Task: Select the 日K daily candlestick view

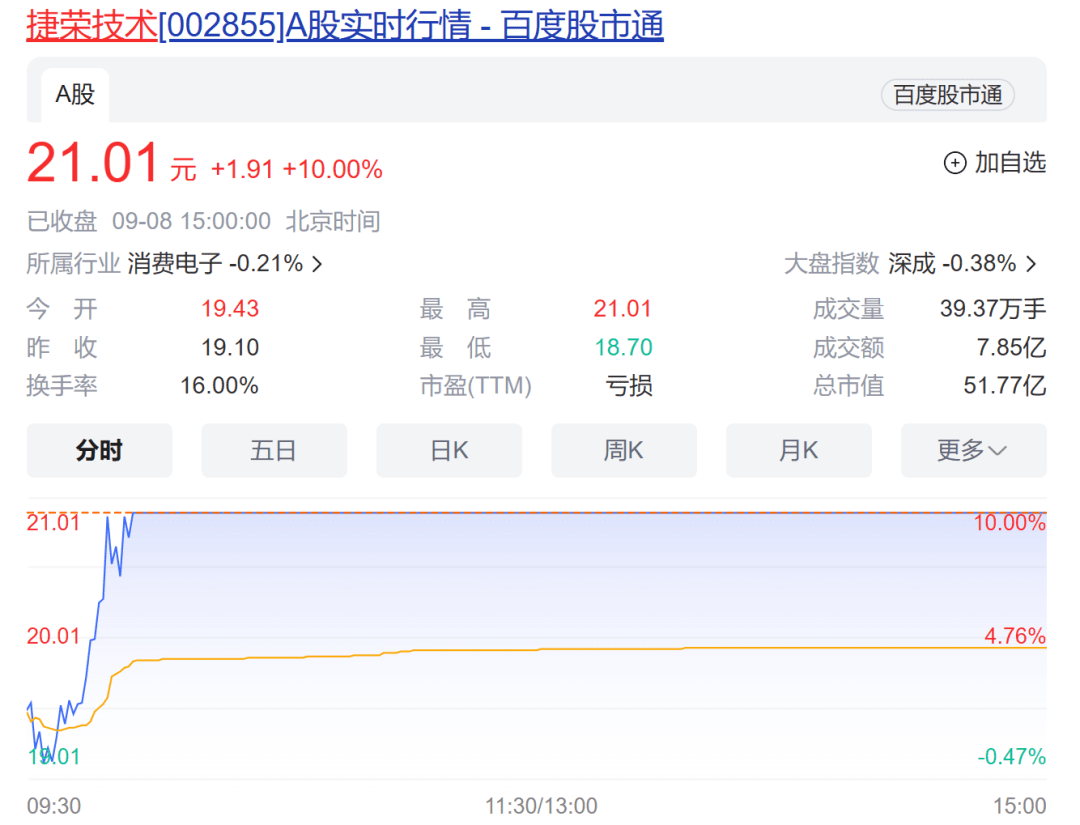Action: pos(449,450)
